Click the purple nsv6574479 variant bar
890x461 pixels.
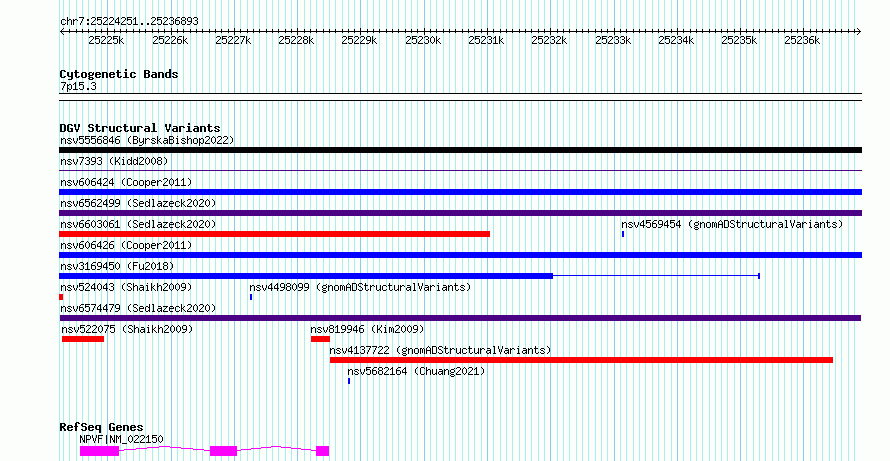[x=460, y=318]
